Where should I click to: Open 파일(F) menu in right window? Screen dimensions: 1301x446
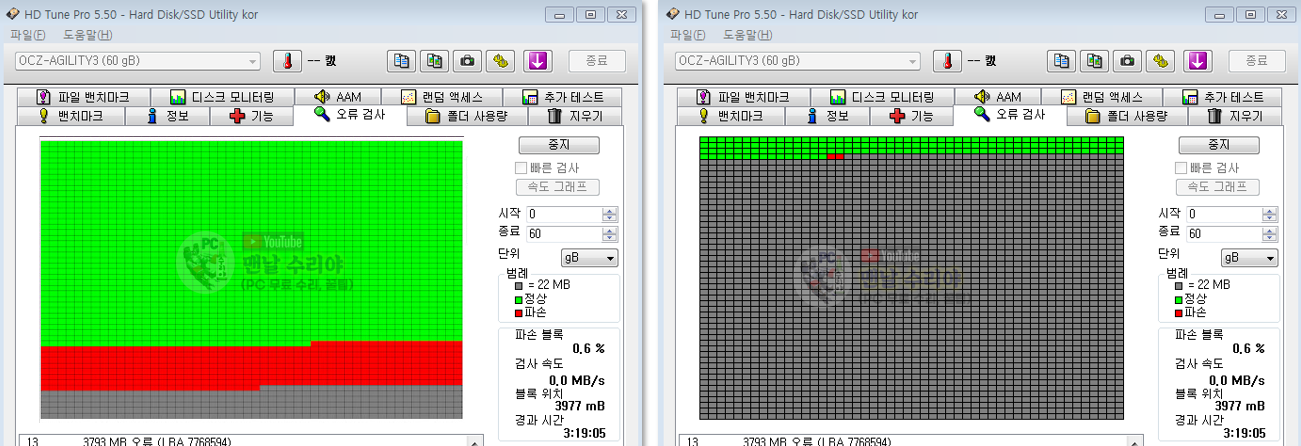click(x=689, y=34)
